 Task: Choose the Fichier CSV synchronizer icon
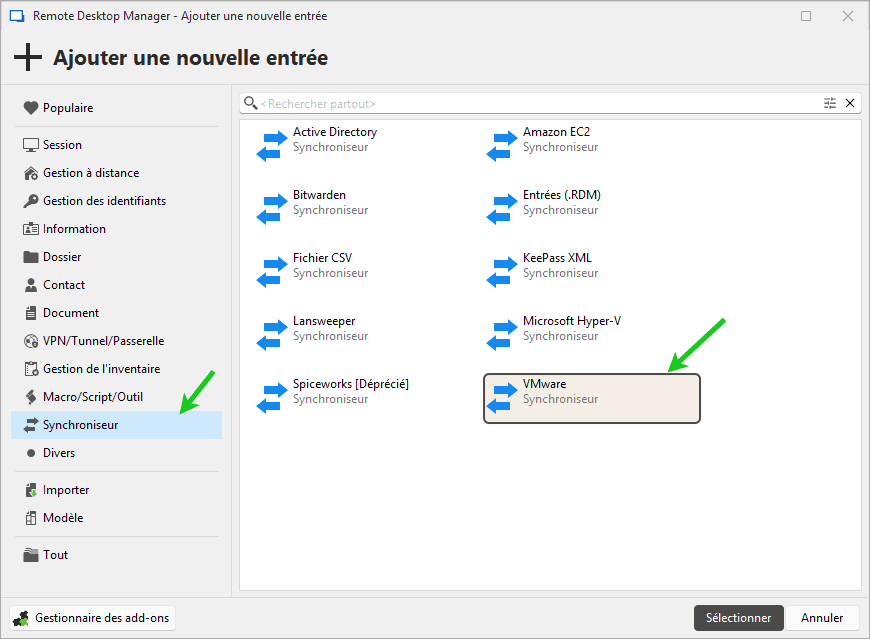click(271, 272)
